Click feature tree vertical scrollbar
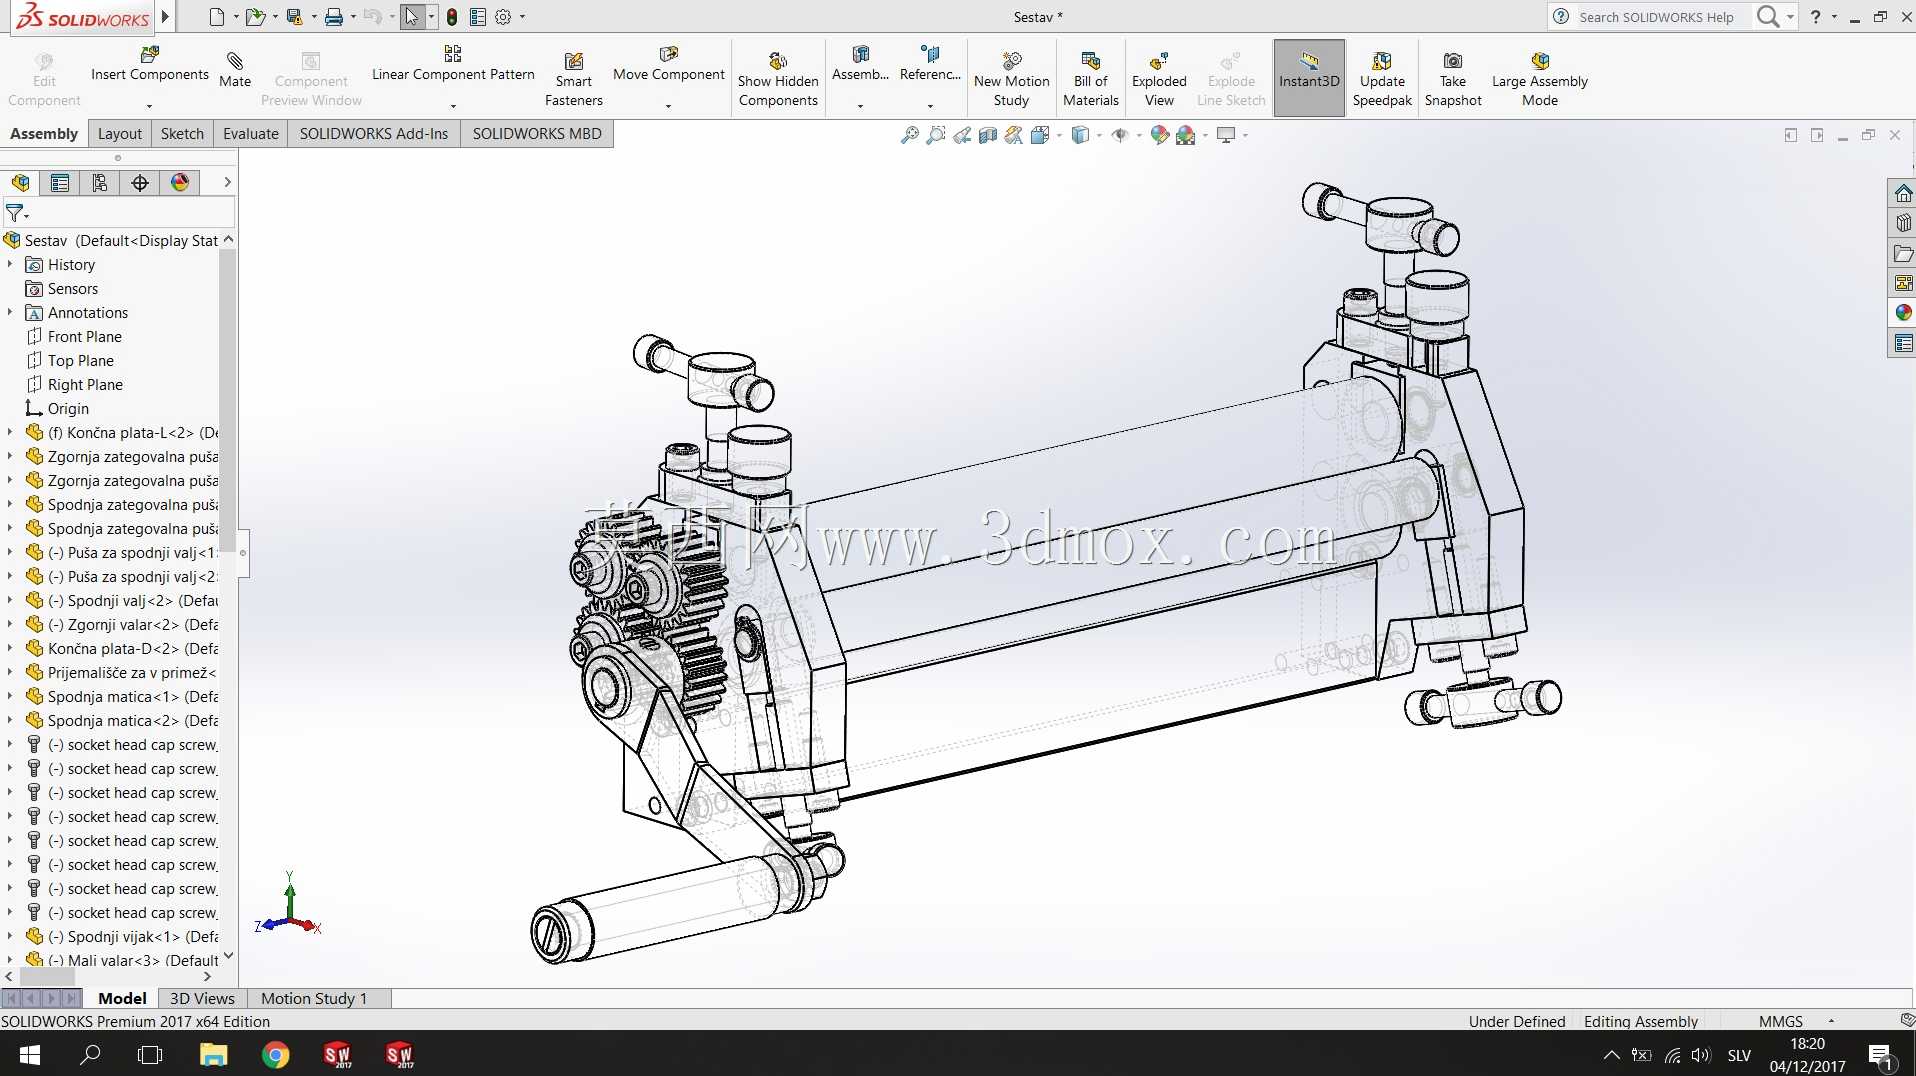 click(x=228, y=400)
